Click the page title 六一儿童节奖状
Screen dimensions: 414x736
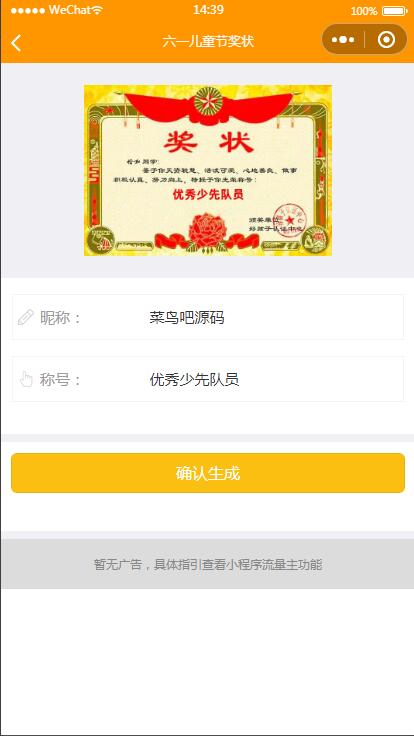click(x=208, y=41)
